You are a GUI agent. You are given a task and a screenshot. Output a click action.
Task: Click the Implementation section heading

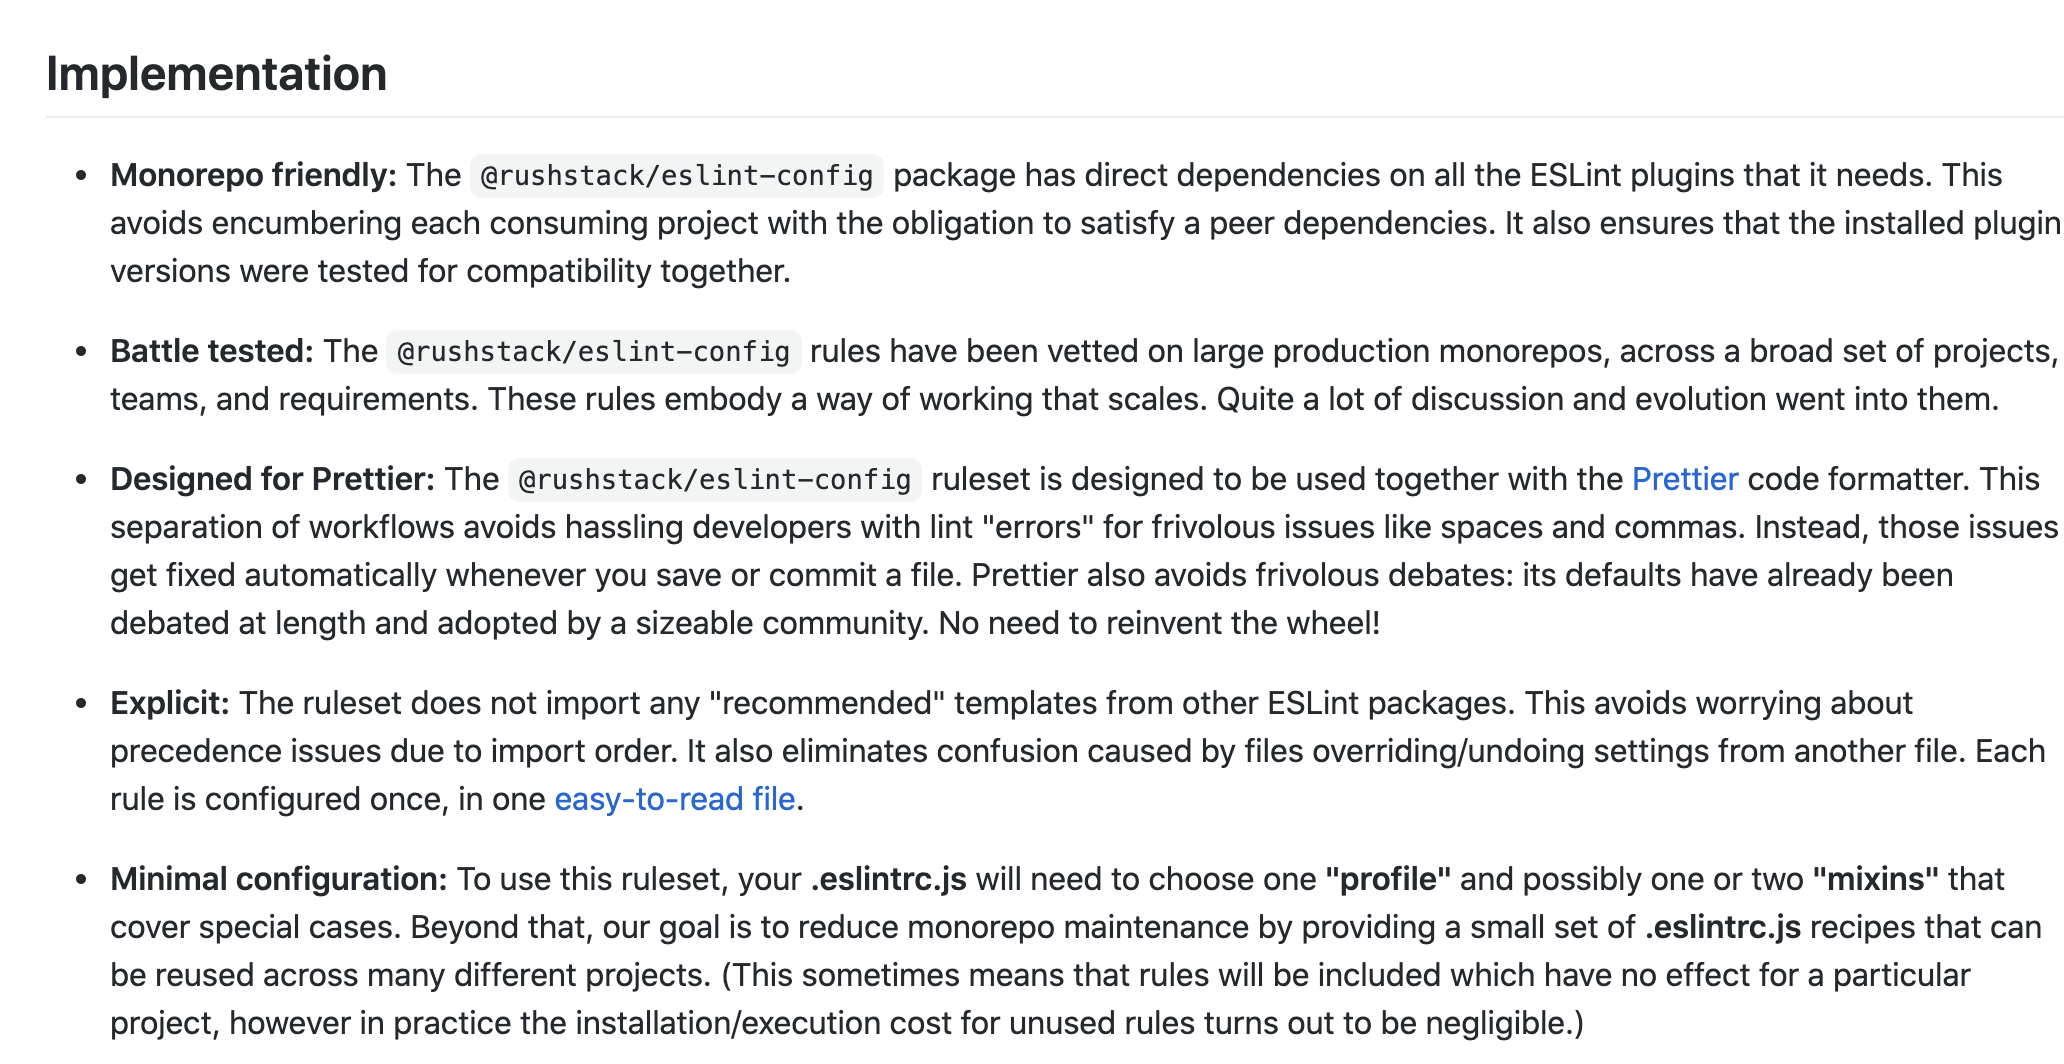click(216, 74)
